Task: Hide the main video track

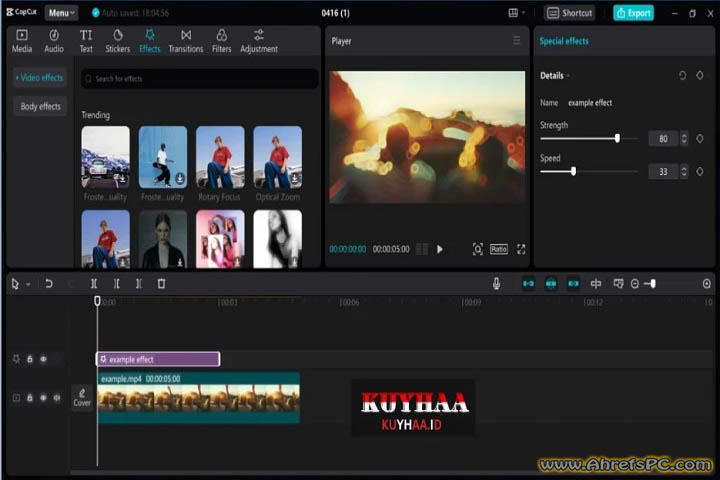Action: (x=43, y=397)
